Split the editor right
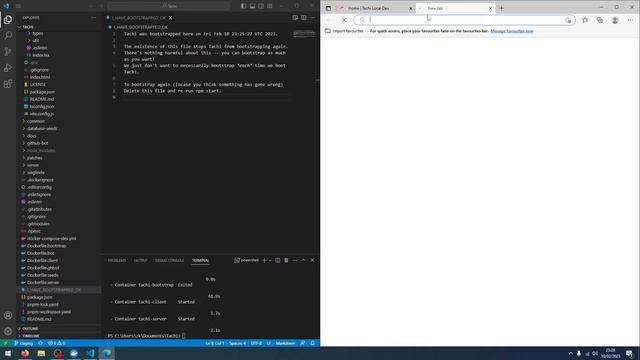 pos(304,18)
